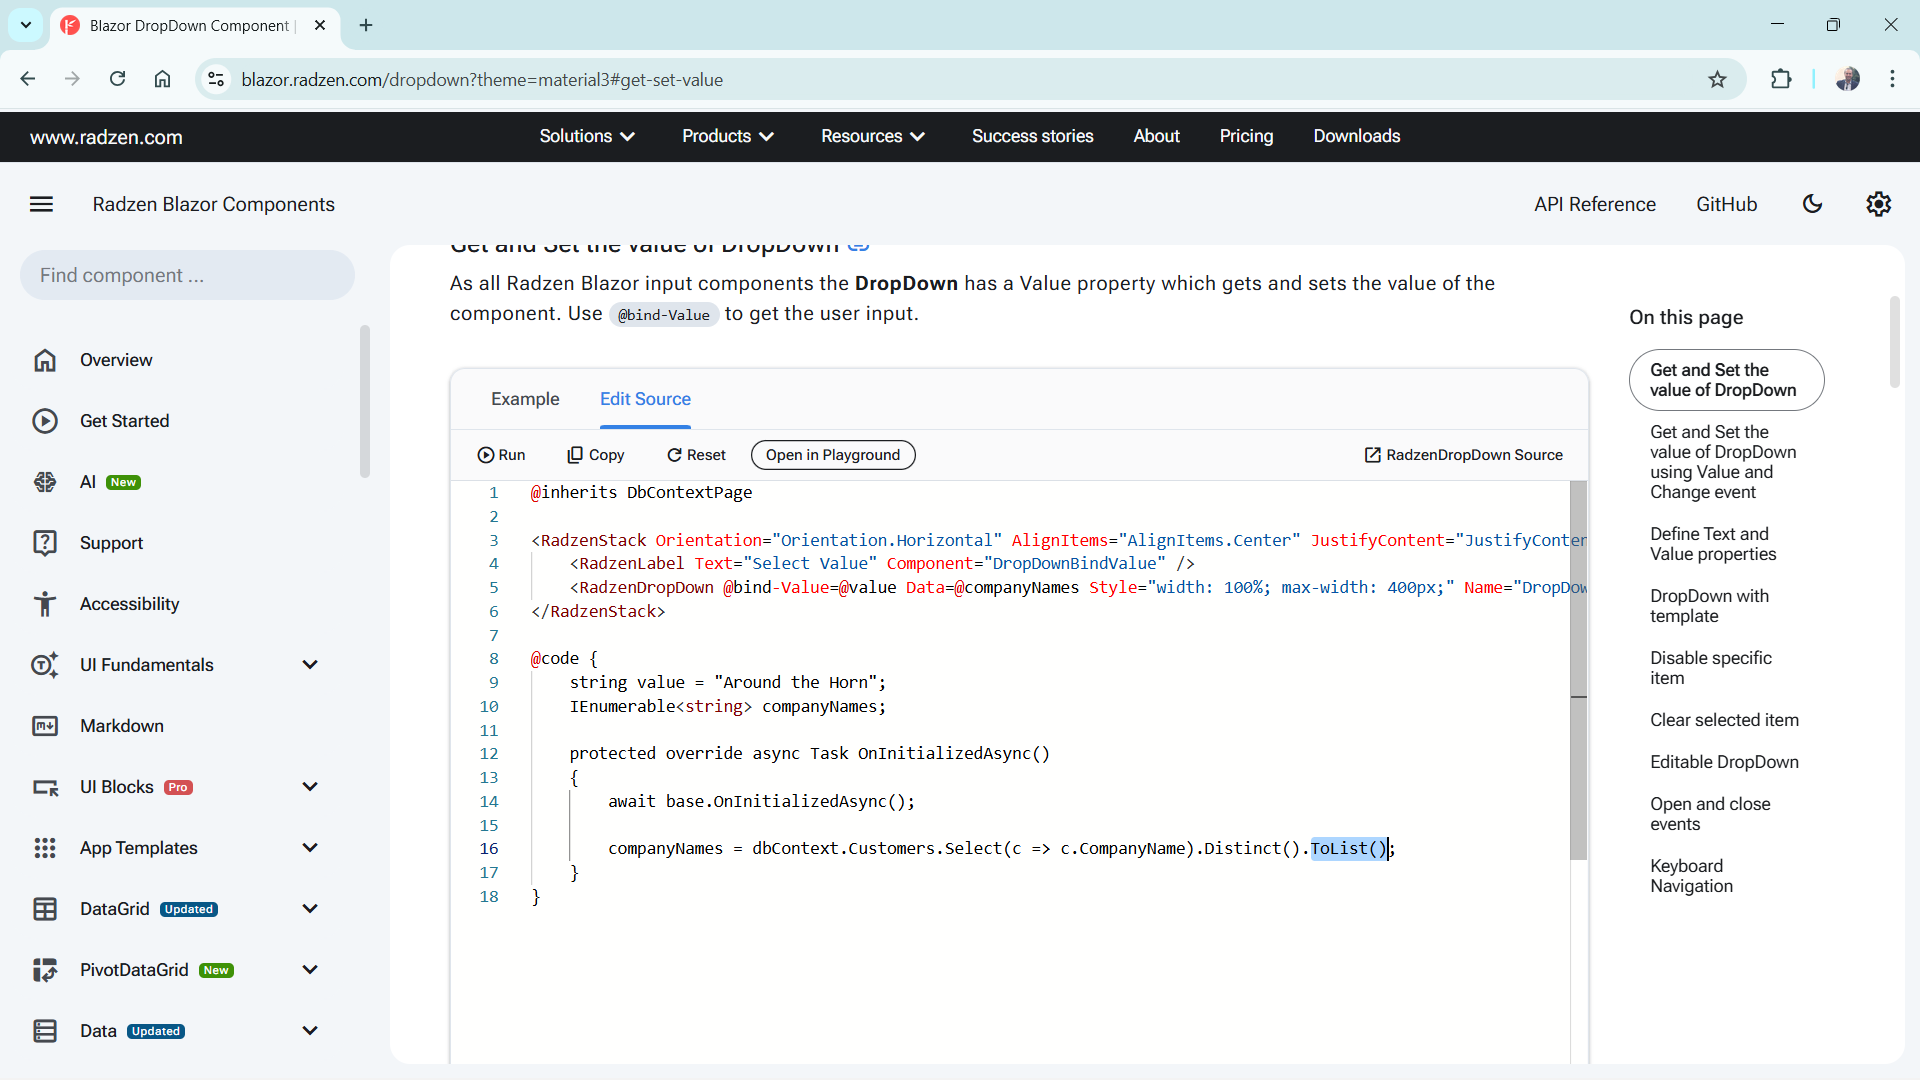The width and height of the screenshot is (1920, 1080).
Task: Focus the Find component search field
Action: click(x=187, y=275)
